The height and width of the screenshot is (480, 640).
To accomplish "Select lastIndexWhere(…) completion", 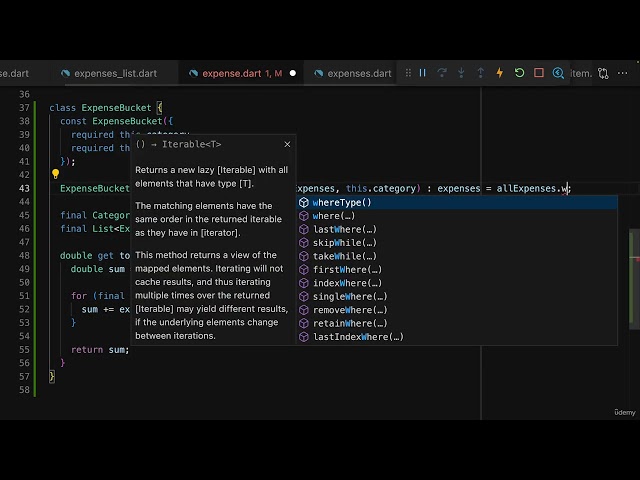I will [x=457, y=337].
